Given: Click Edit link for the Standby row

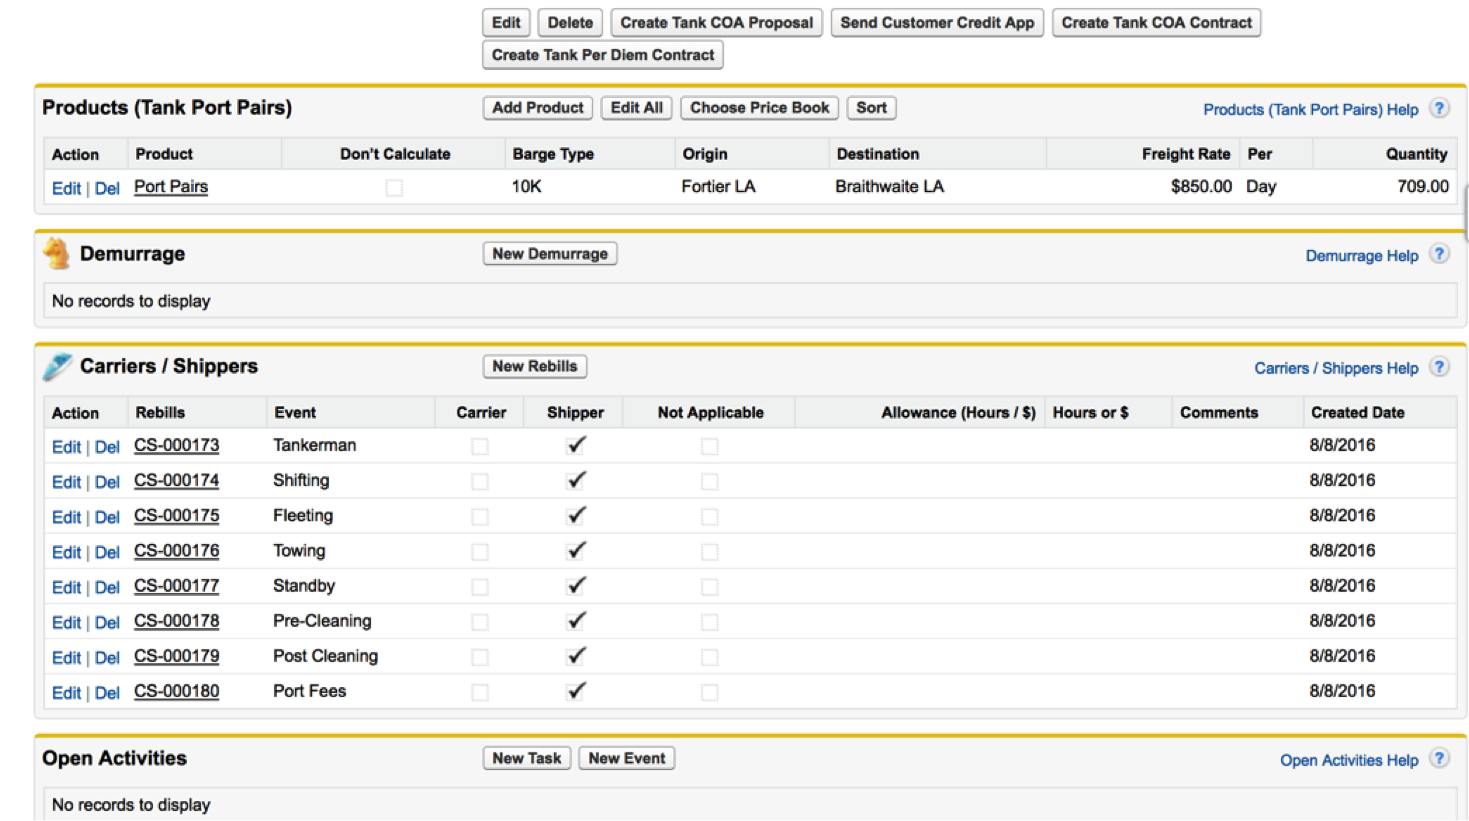Looking at the screenshot, I should 66,587.
